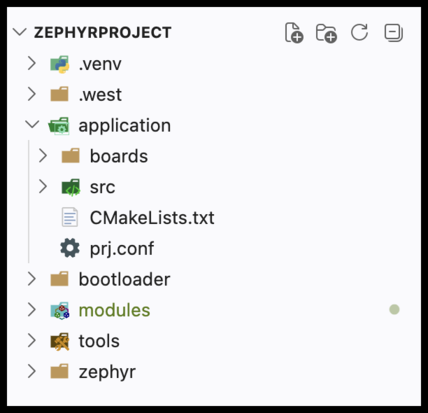
Task: Expand the tools folder chevron
Action: tap(32, 341)
